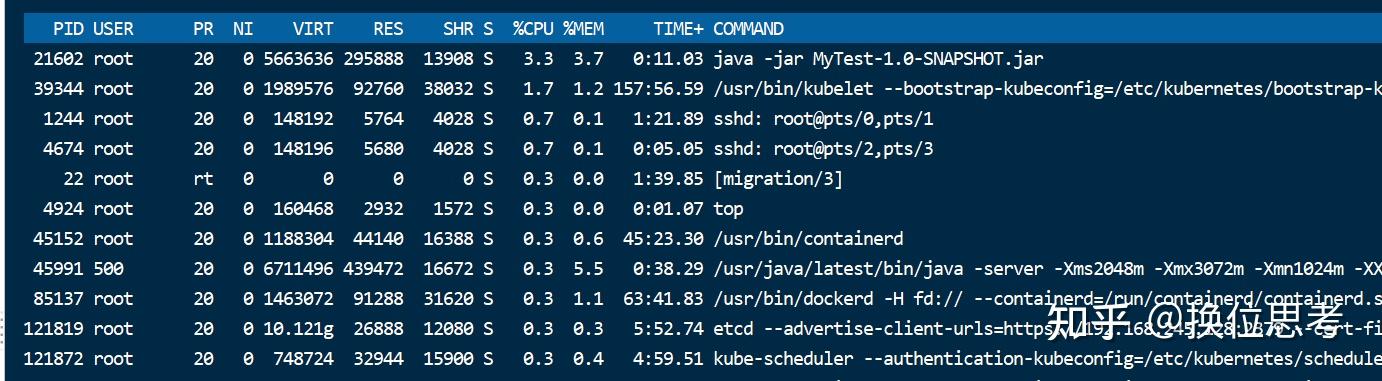Screen dimensions: 1382x381
Task: Click the USER column header
Action: [x=113, y=29]
